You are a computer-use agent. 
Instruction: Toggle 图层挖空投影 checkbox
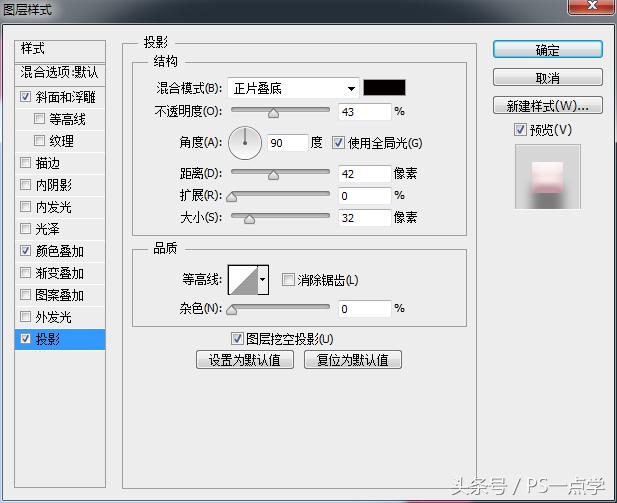pos(237,338)
